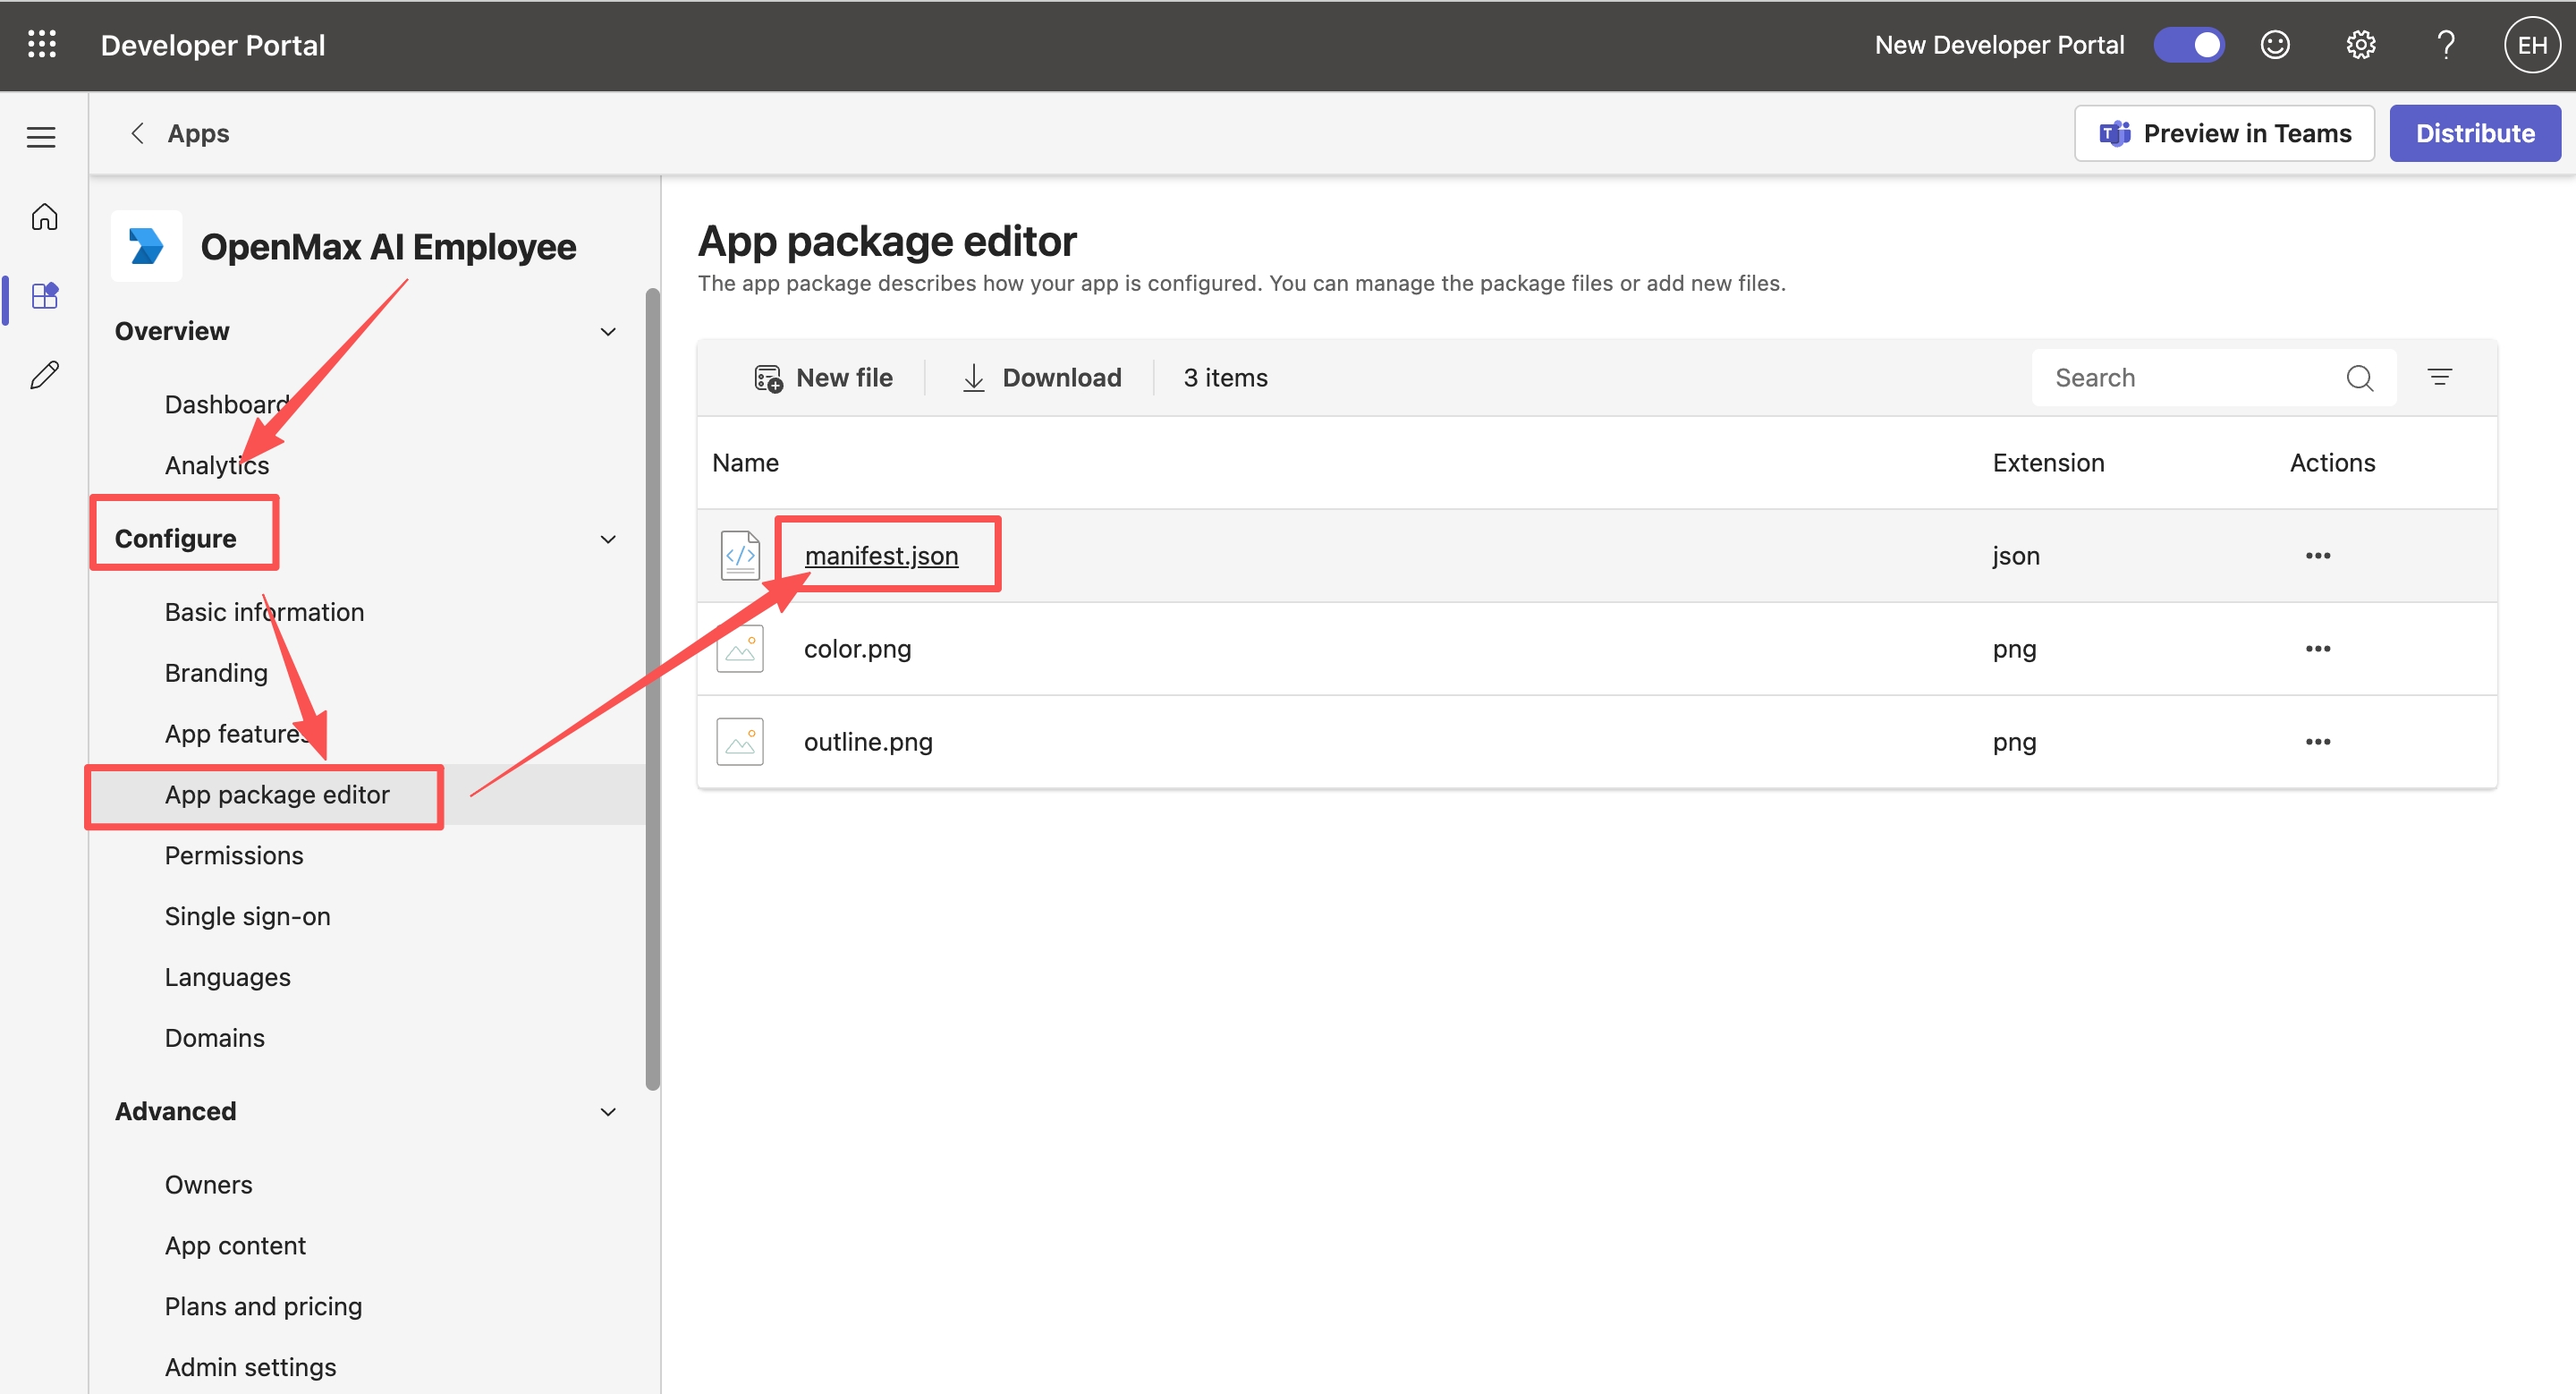Viewport: 2576px width, 1394px height.
Task: Open the Apps icon in left rail
Action: [44, 296]
